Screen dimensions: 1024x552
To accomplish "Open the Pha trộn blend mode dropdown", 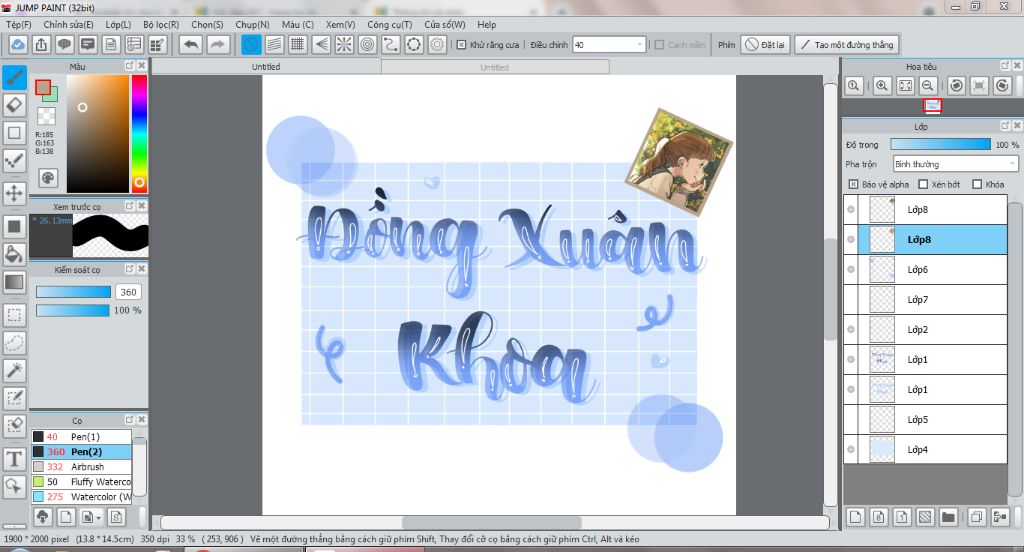I will (956, 163).
